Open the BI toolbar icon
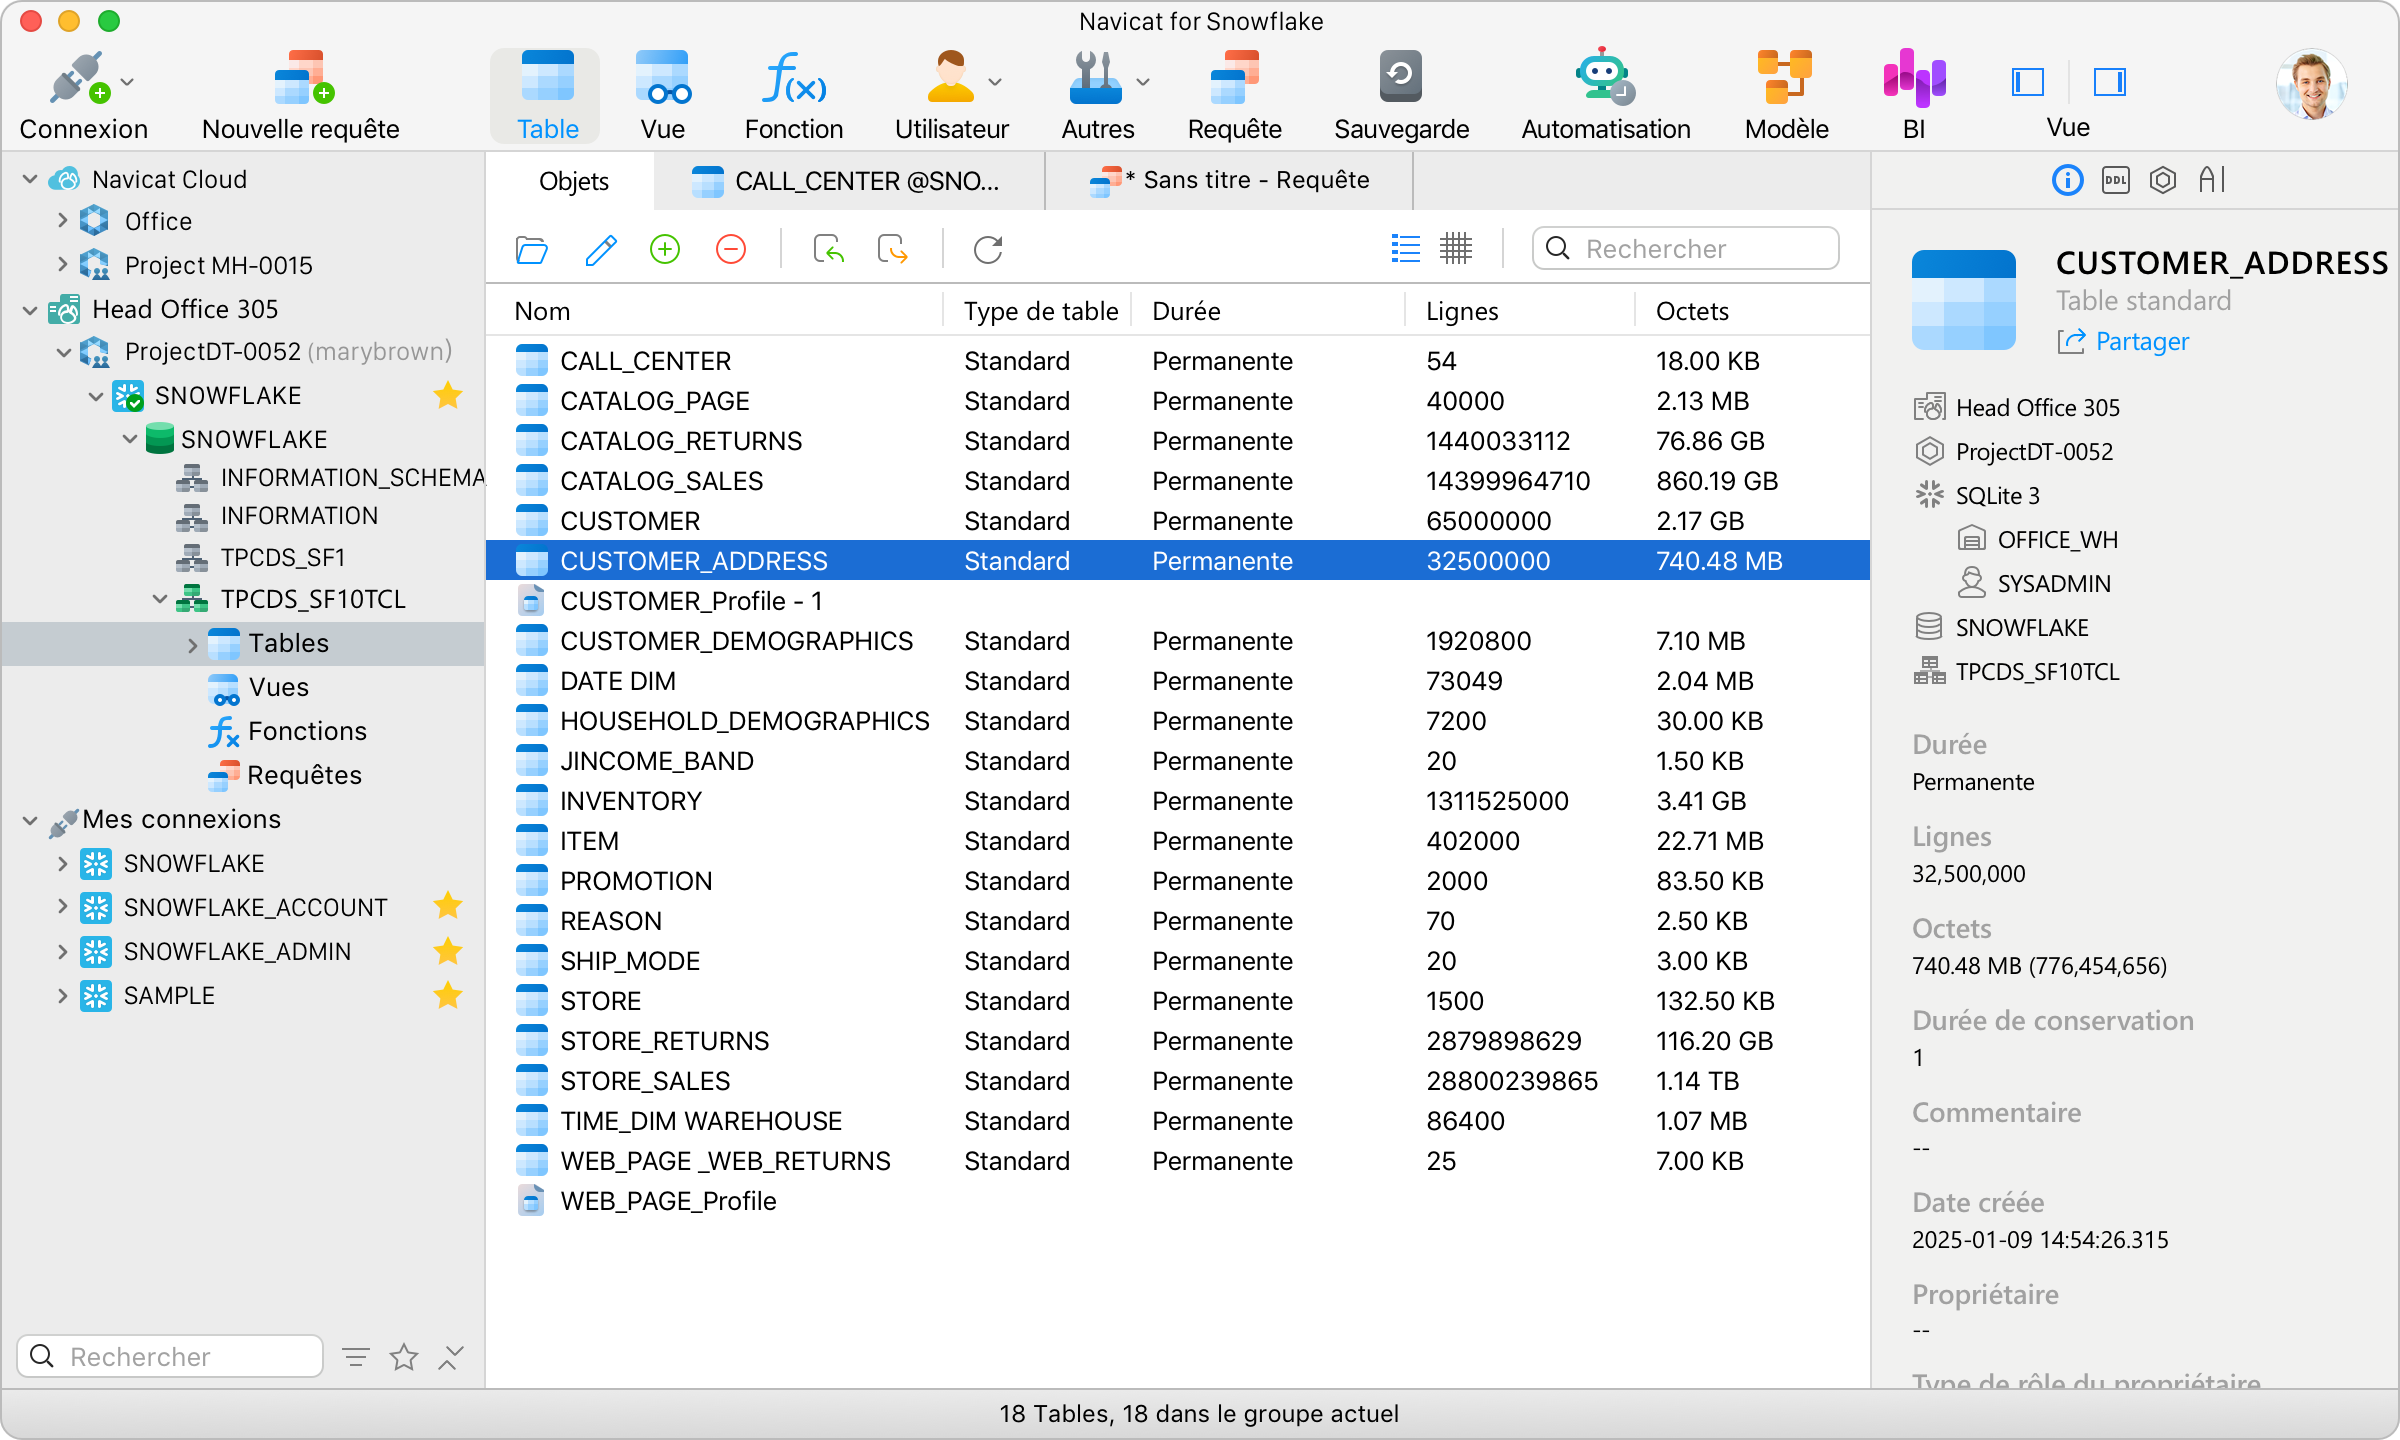The image size is (2400, 1440). tap(1913, 76)
